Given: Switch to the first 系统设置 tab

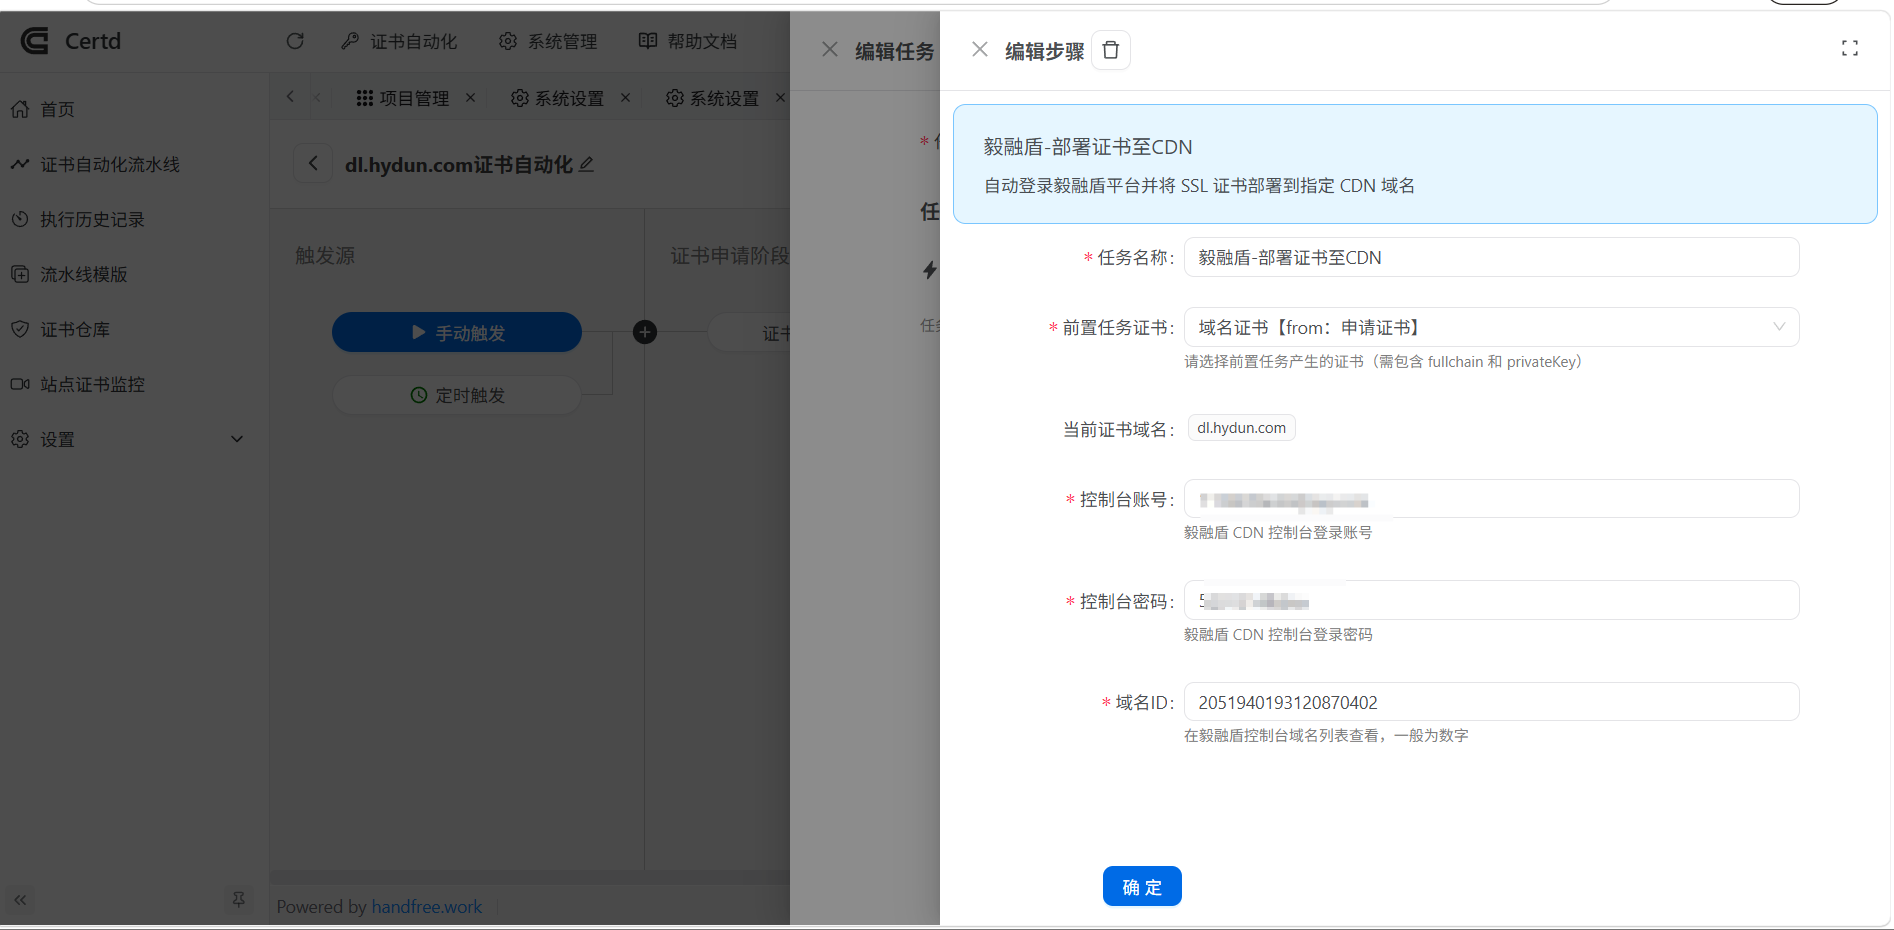Looking at the screenshot, I should coord(557,98).
